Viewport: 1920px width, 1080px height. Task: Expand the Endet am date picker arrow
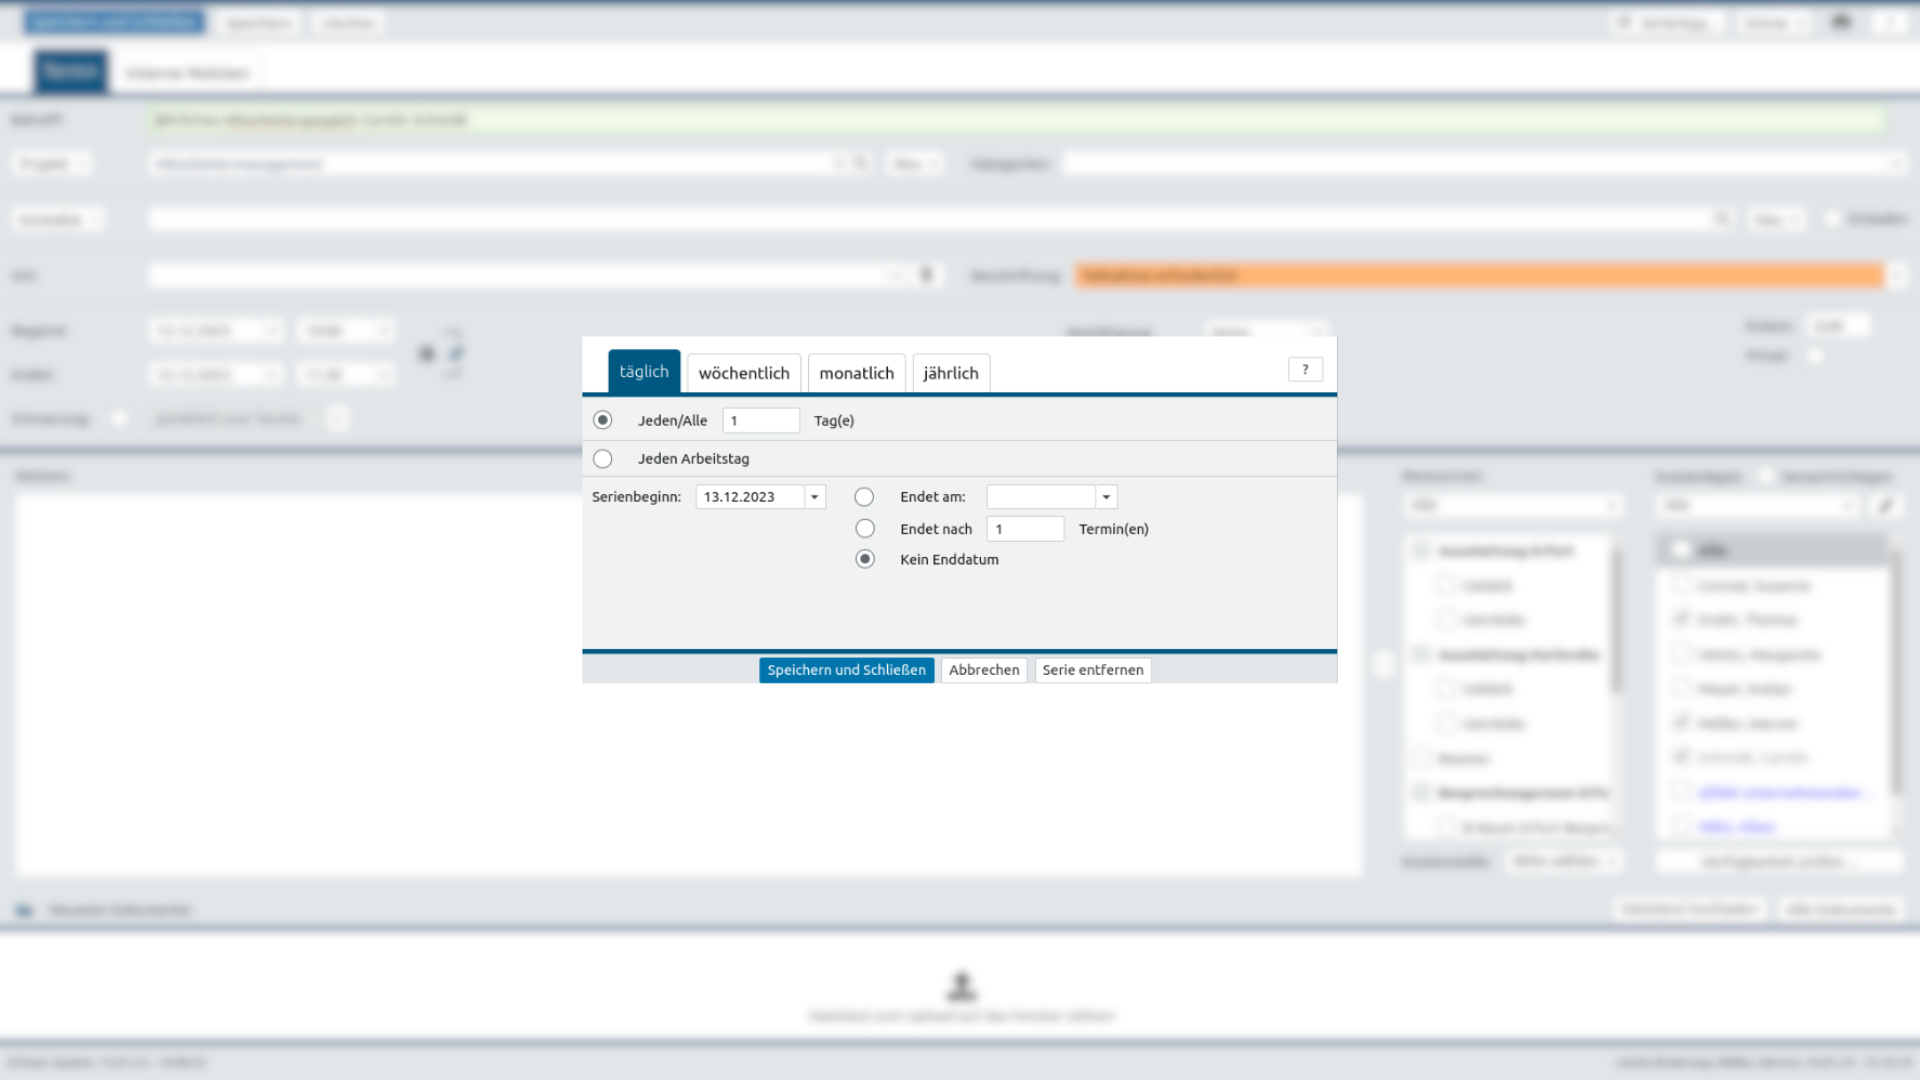coord(1106,497)
